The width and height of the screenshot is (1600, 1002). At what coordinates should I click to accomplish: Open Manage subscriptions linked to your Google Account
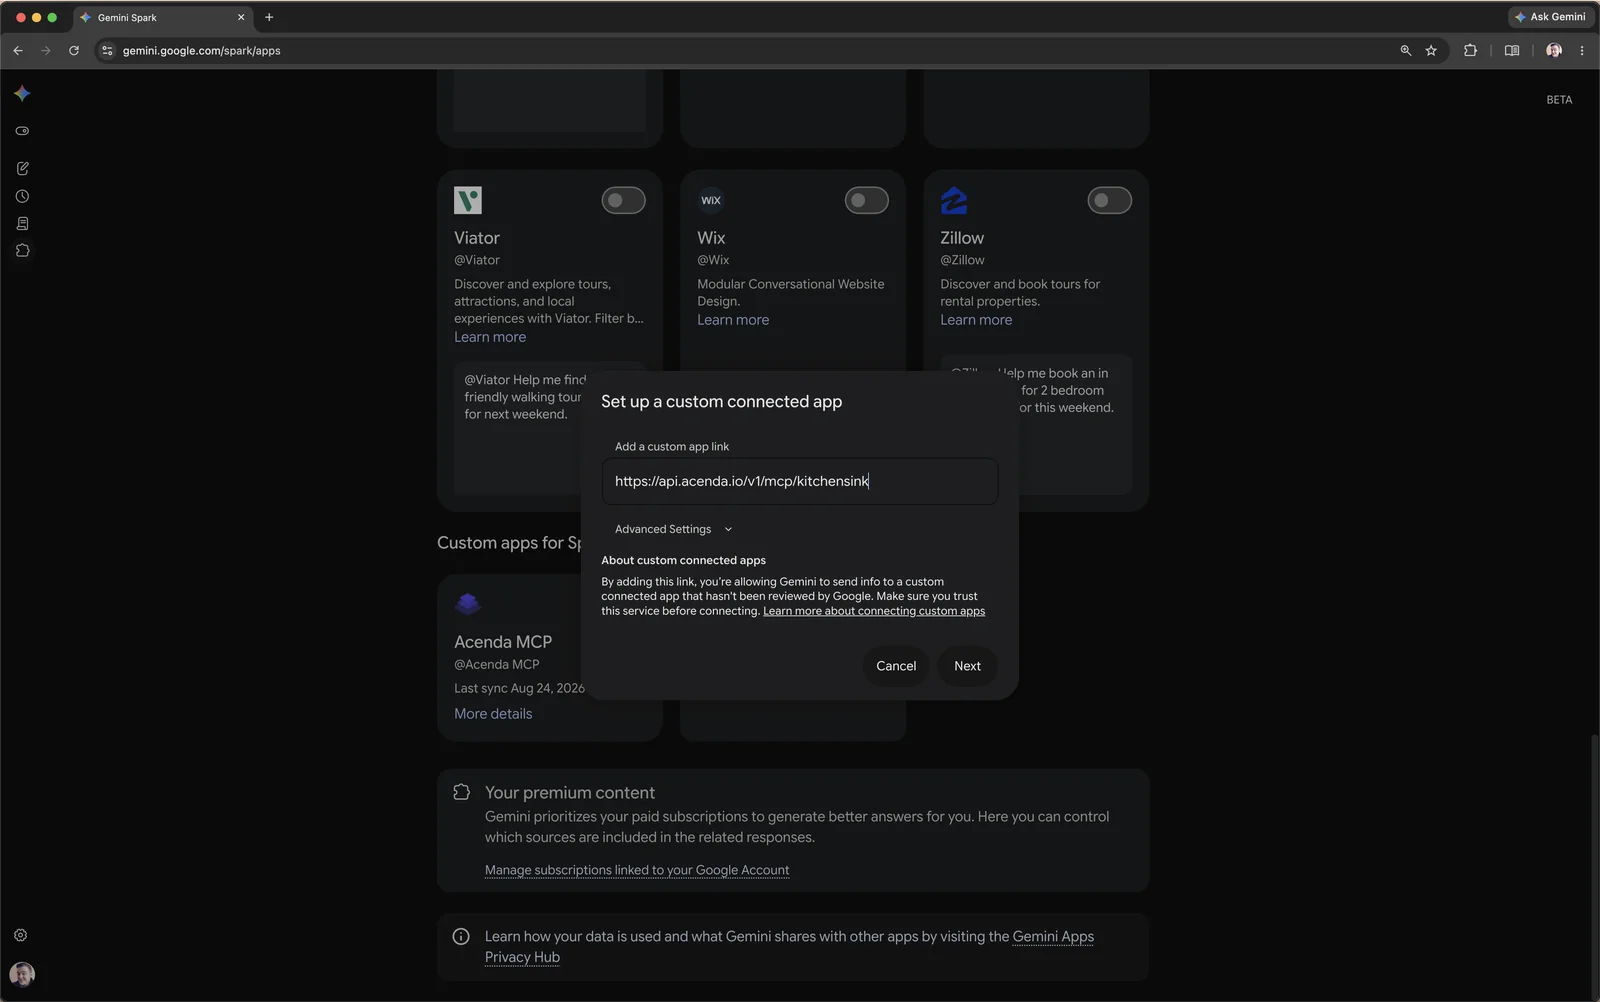[637, 870]
